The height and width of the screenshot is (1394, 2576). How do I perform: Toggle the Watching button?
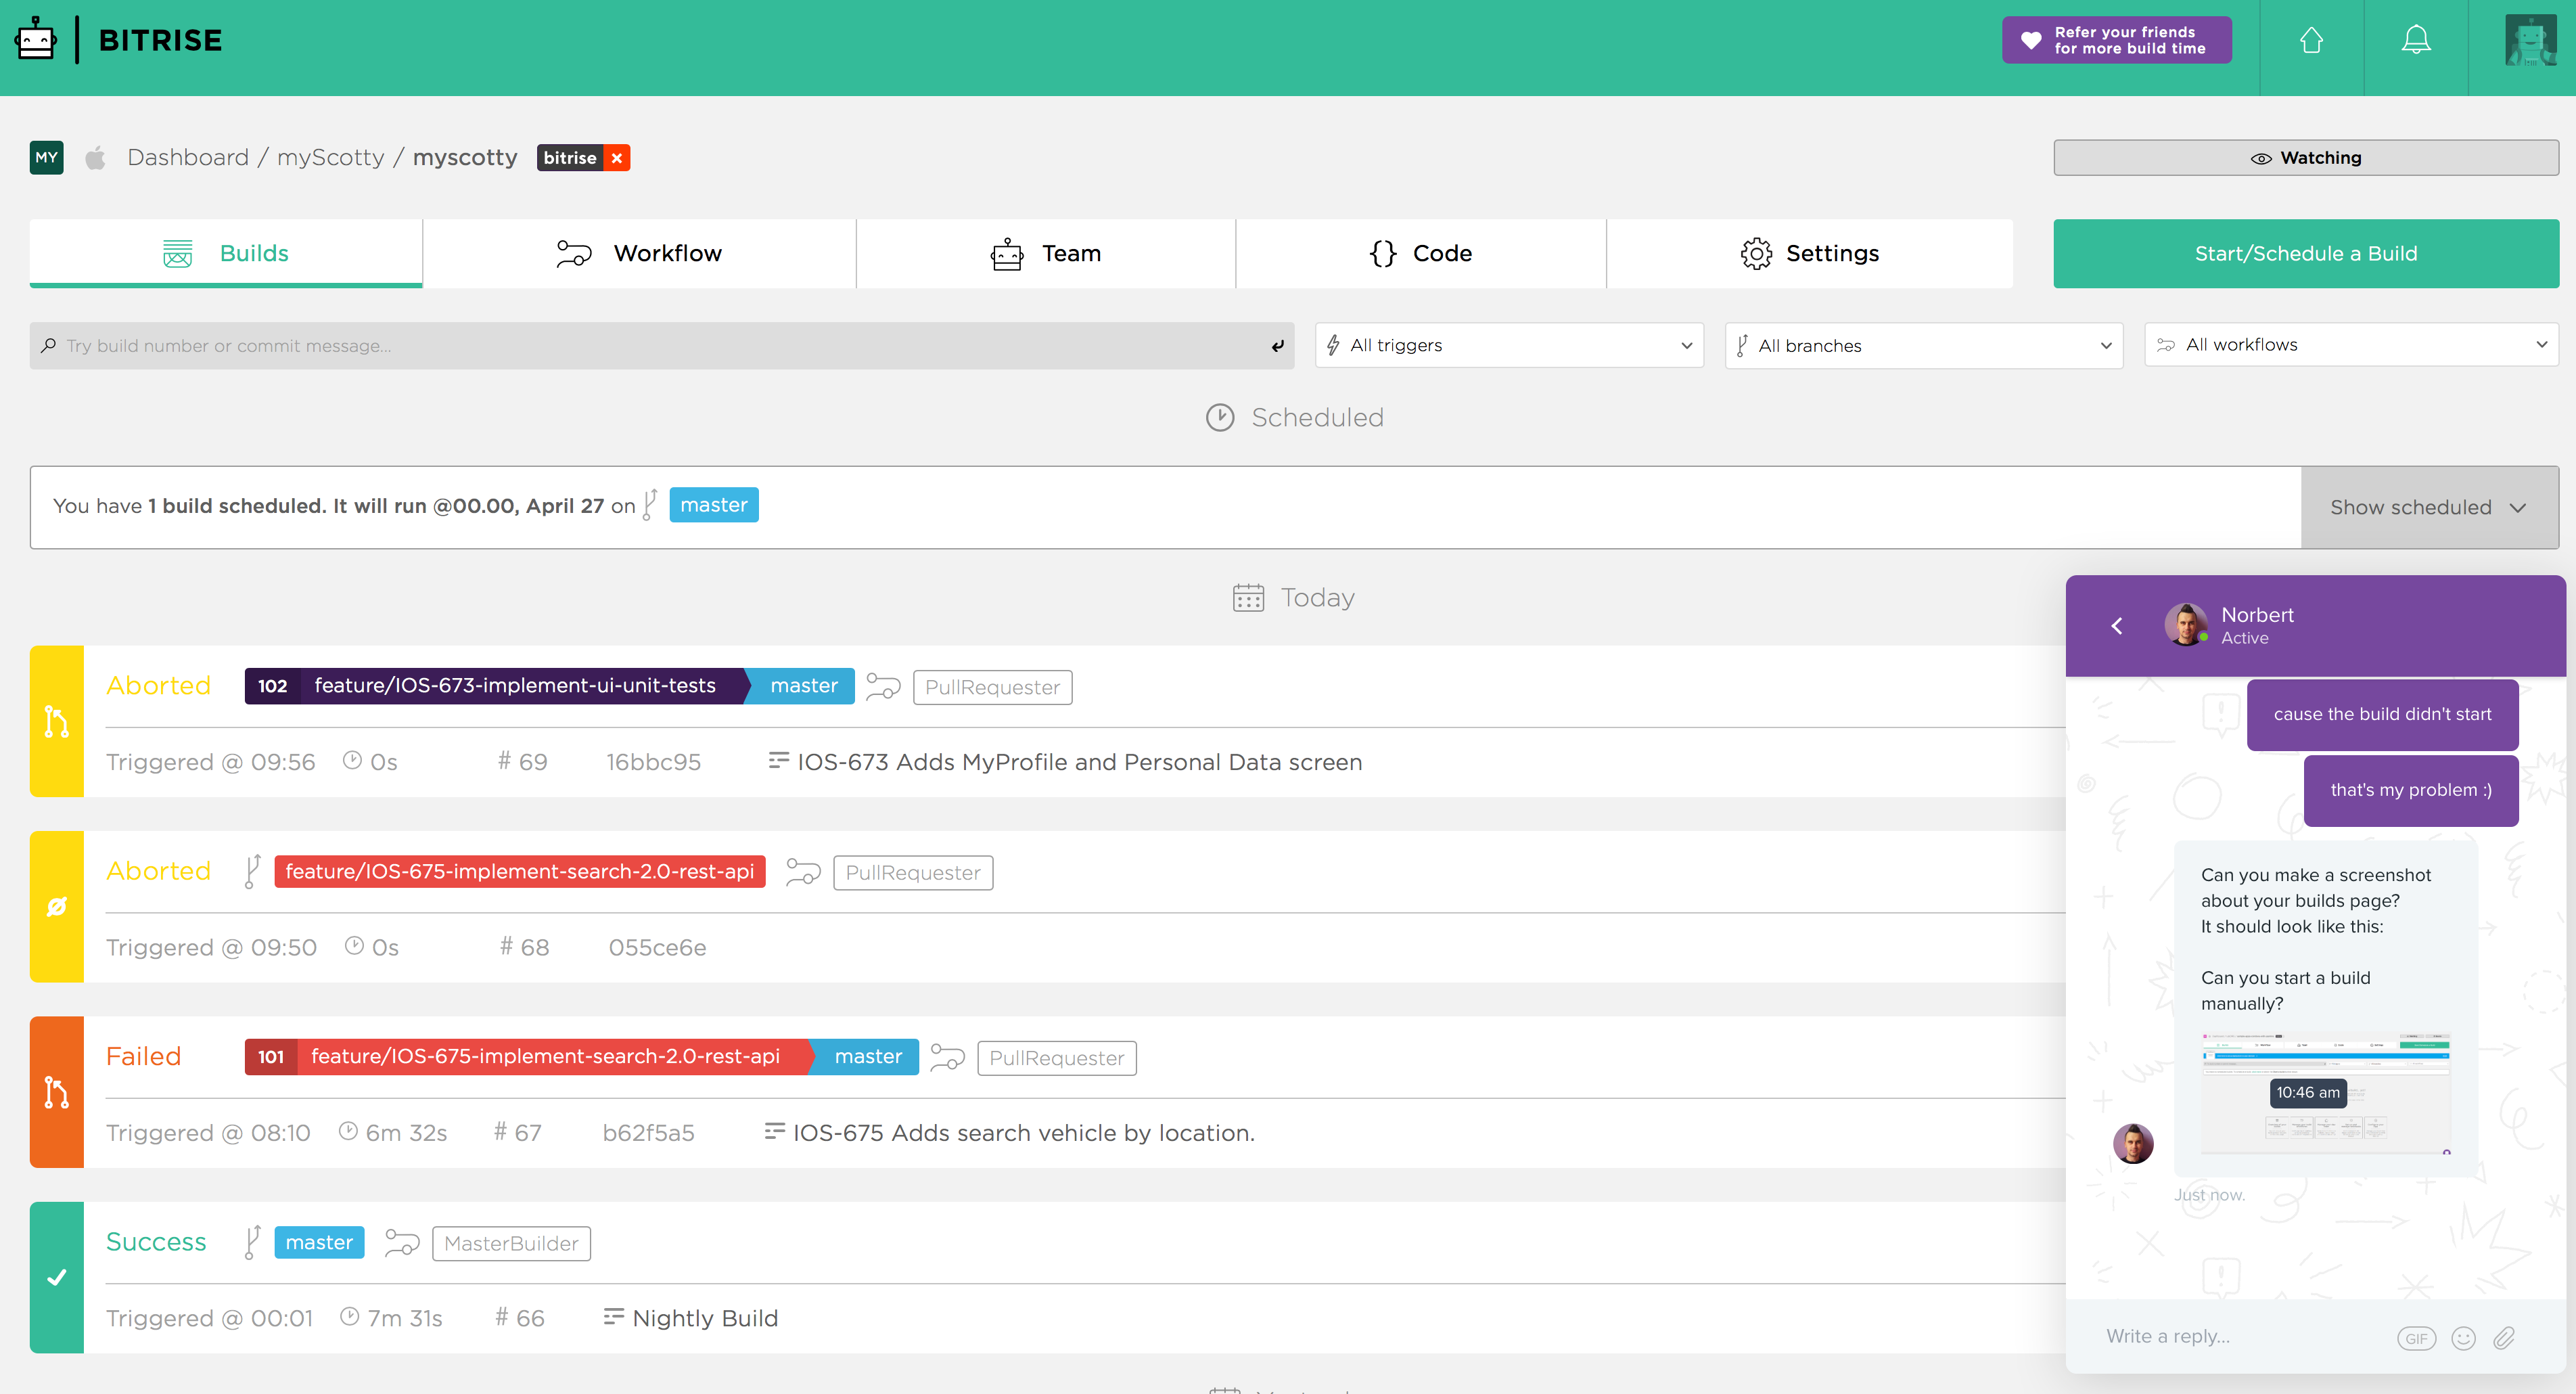pos(2306,158)
